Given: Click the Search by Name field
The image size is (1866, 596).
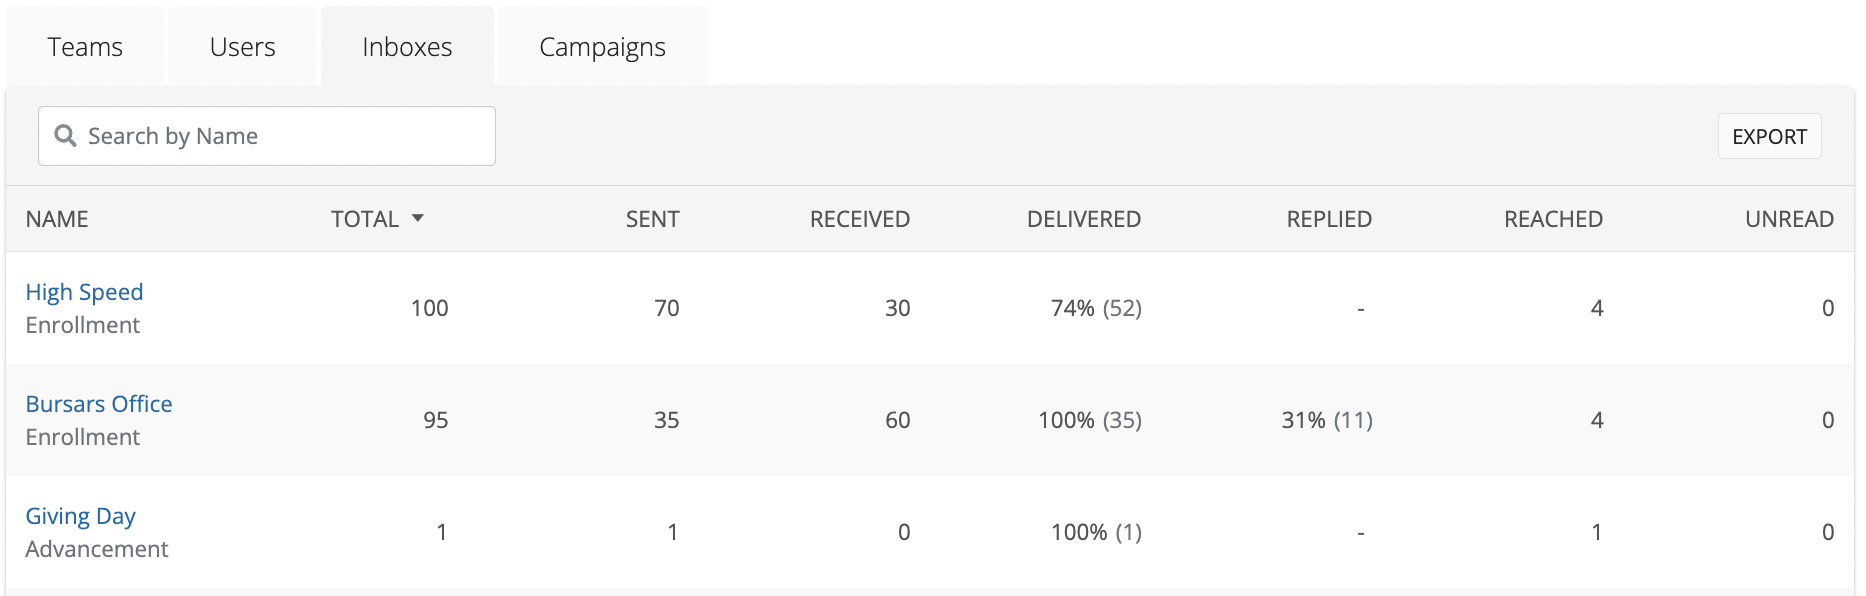Looking at the screenshot, I should pyautogui.click(x=280, y=136).
